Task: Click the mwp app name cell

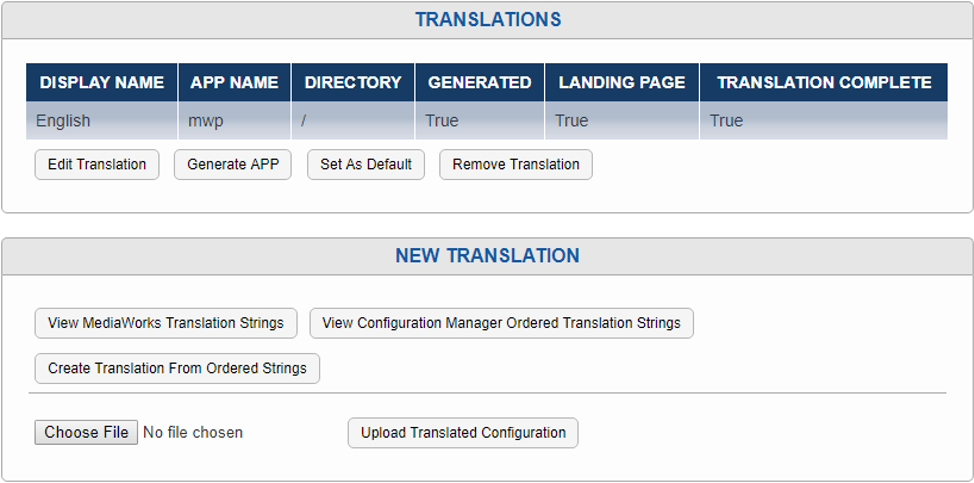Action: click(234, 120)
